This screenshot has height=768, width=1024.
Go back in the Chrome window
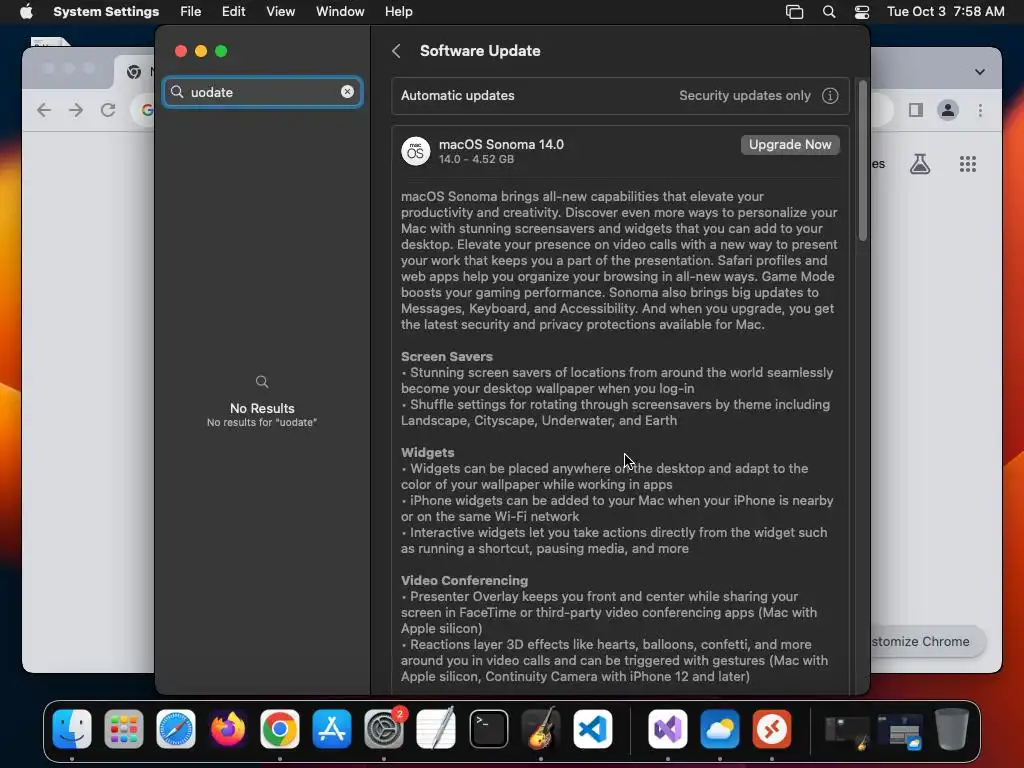[44, 110]
